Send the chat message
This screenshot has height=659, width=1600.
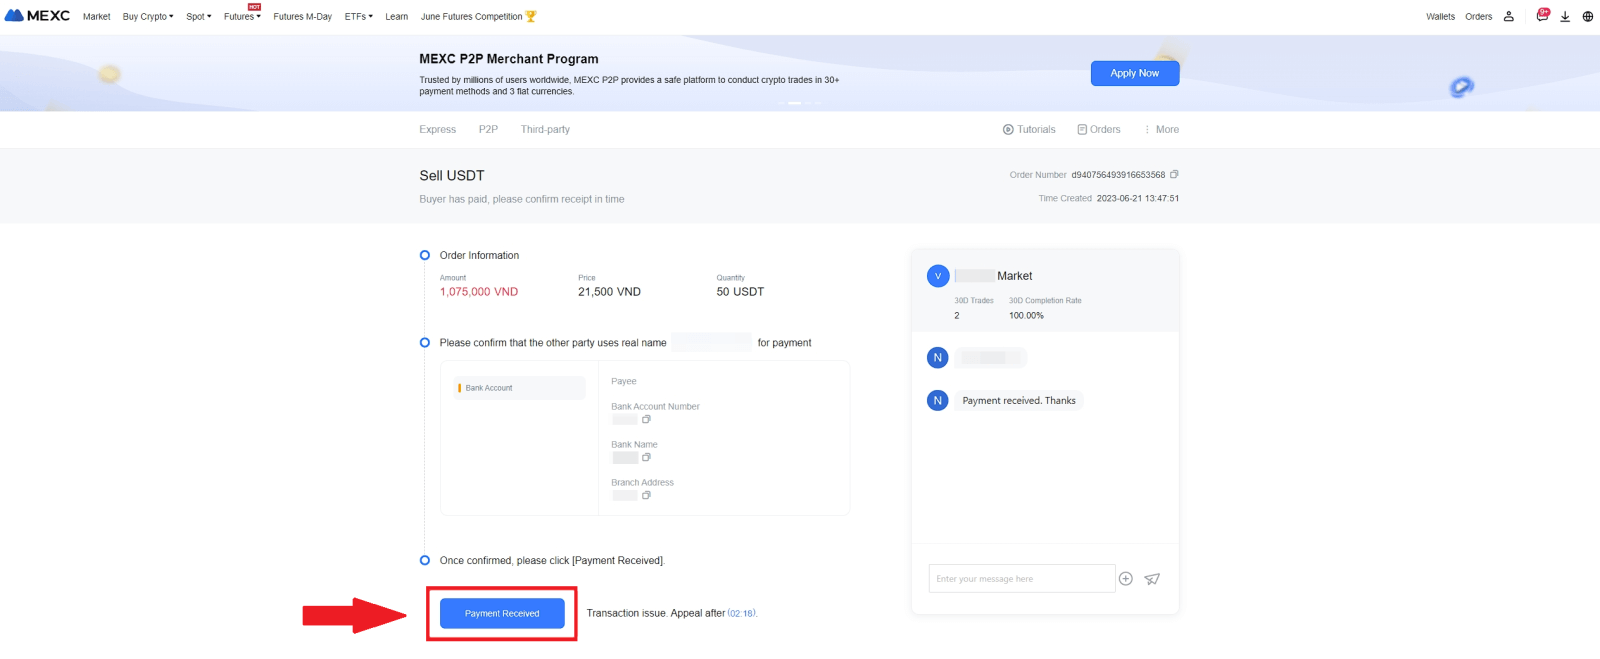point(1152,579)
